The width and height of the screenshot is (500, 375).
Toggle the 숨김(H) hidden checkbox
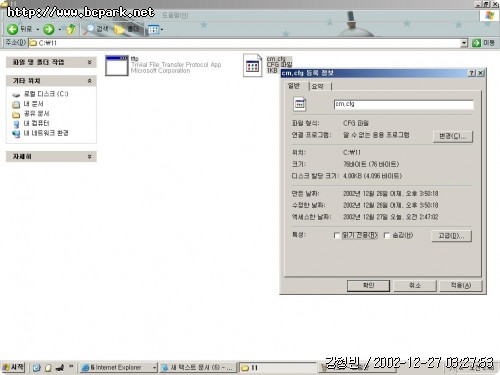tap(386, 236)
